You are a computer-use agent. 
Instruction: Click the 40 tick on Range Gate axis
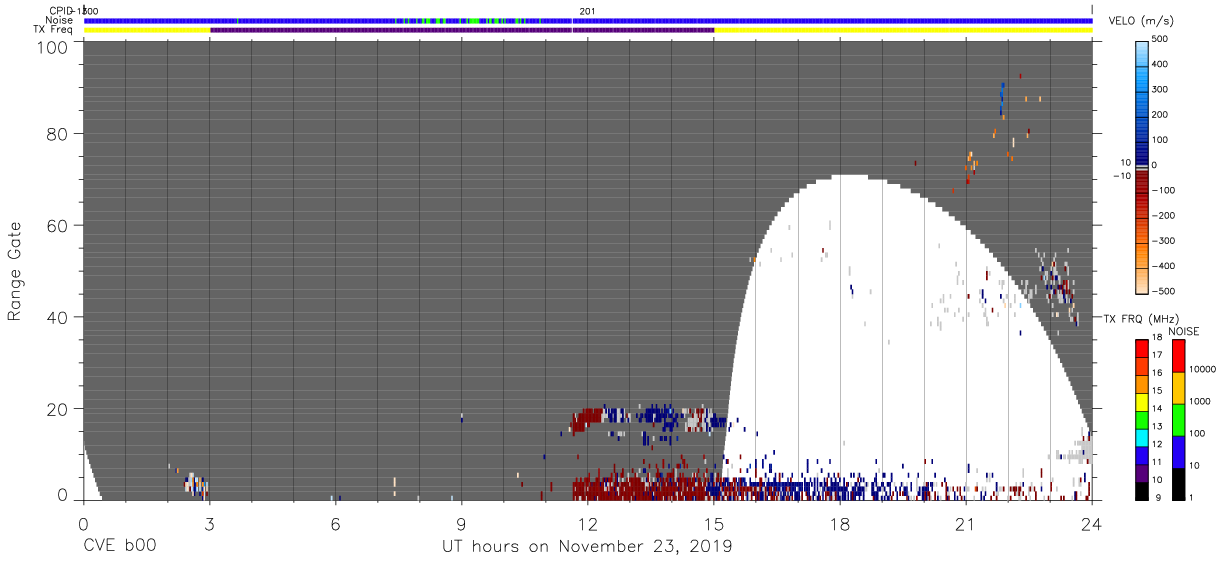pyautogui.click(x=59, y=317)
